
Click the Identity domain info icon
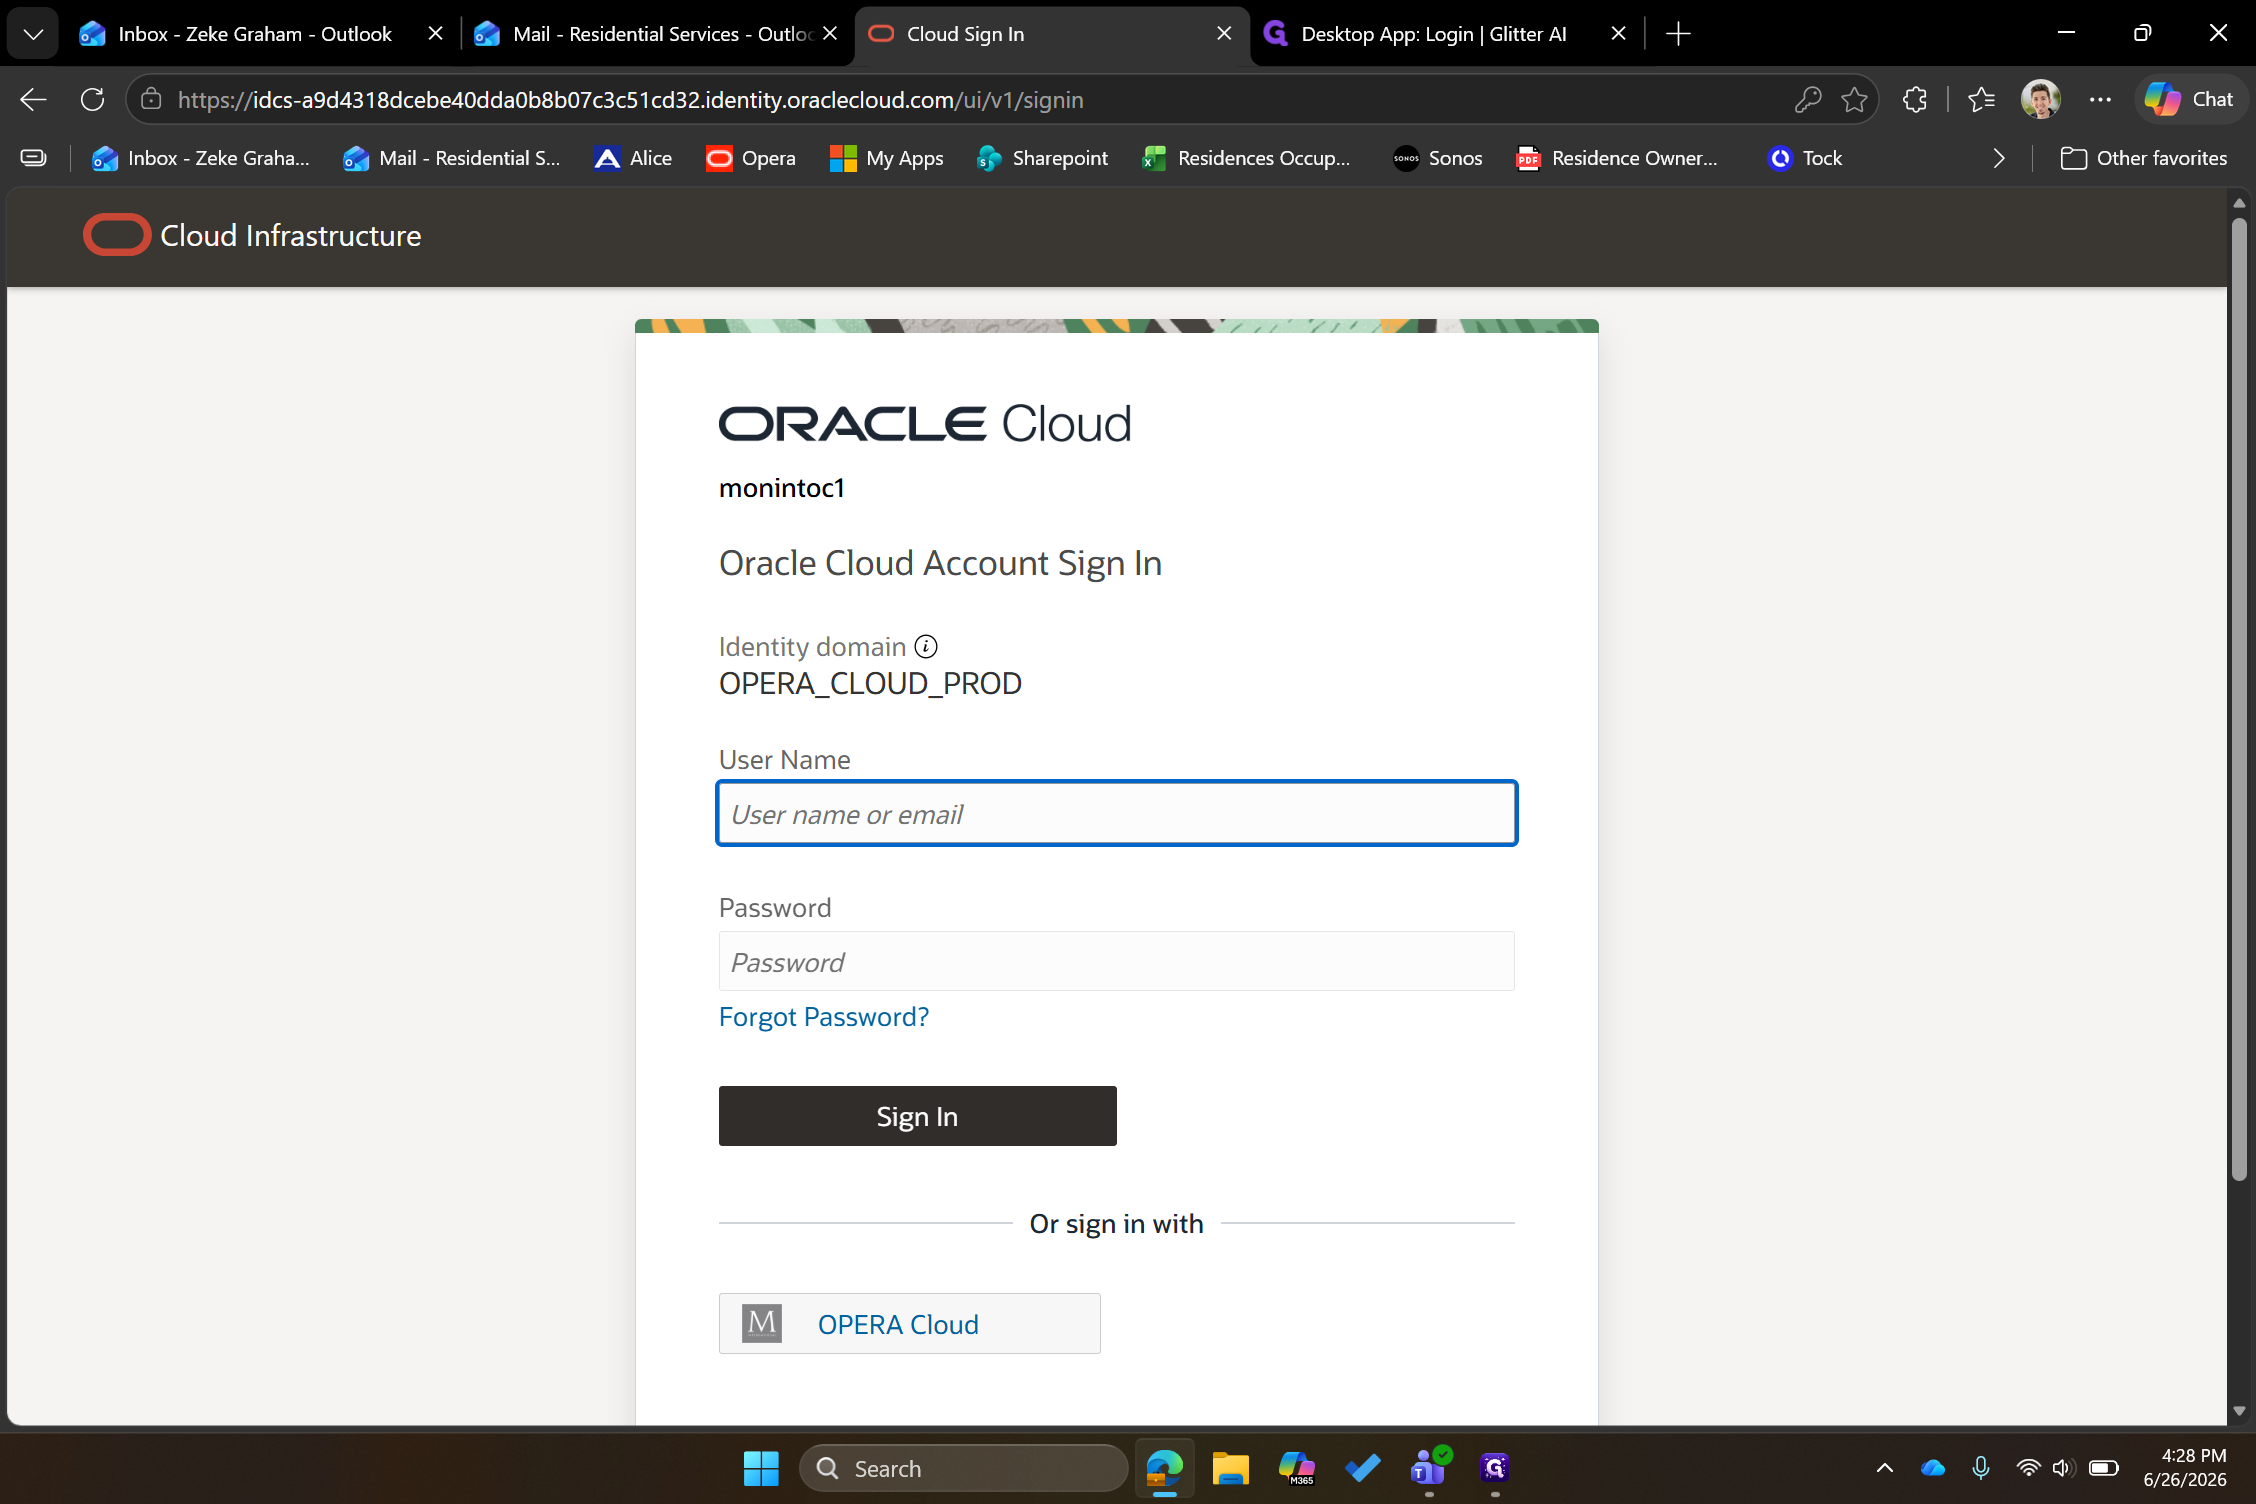pos(926,647)
